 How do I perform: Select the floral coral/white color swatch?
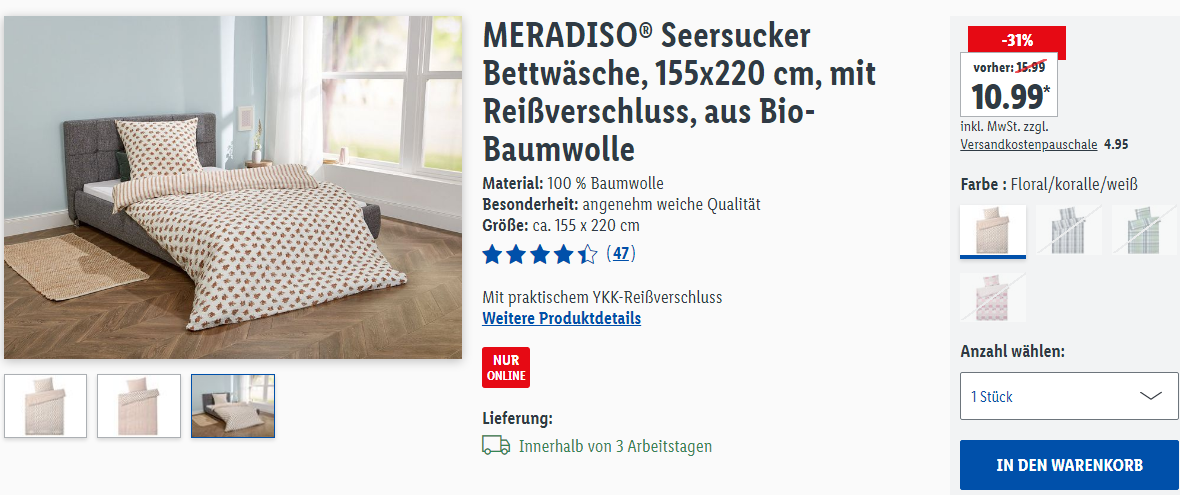click(993, 231)
